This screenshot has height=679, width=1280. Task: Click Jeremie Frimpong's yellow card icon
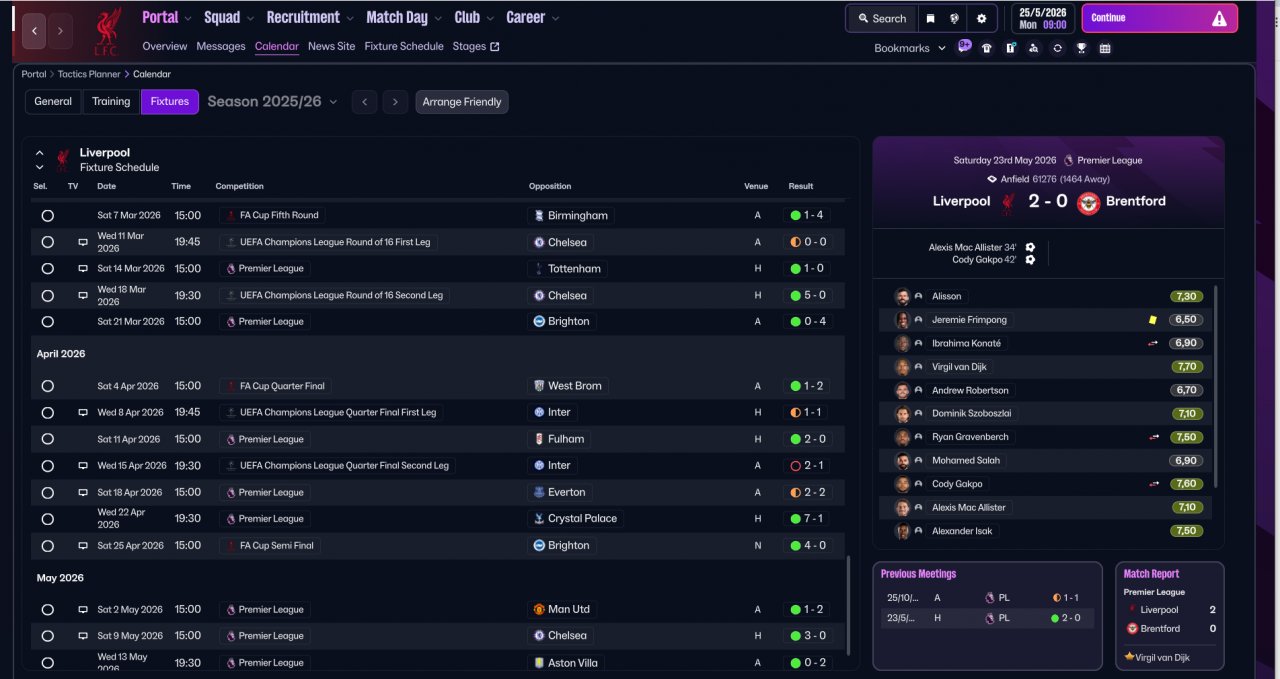[x=1153, y=320]
